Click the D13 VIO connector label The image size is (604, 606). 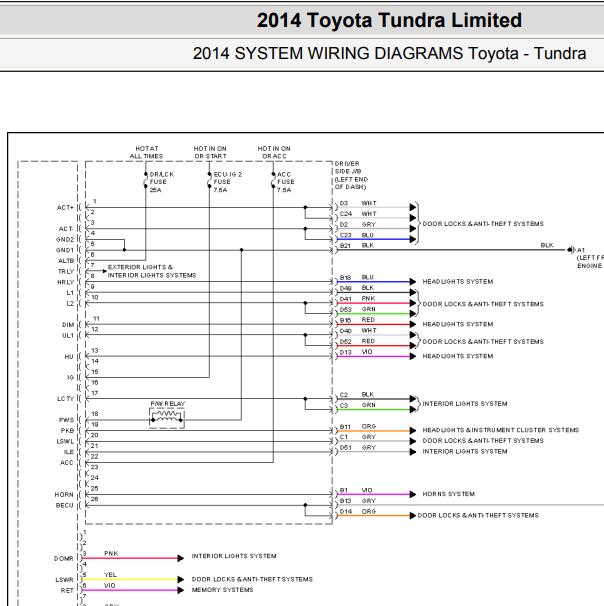pos(356,352)
